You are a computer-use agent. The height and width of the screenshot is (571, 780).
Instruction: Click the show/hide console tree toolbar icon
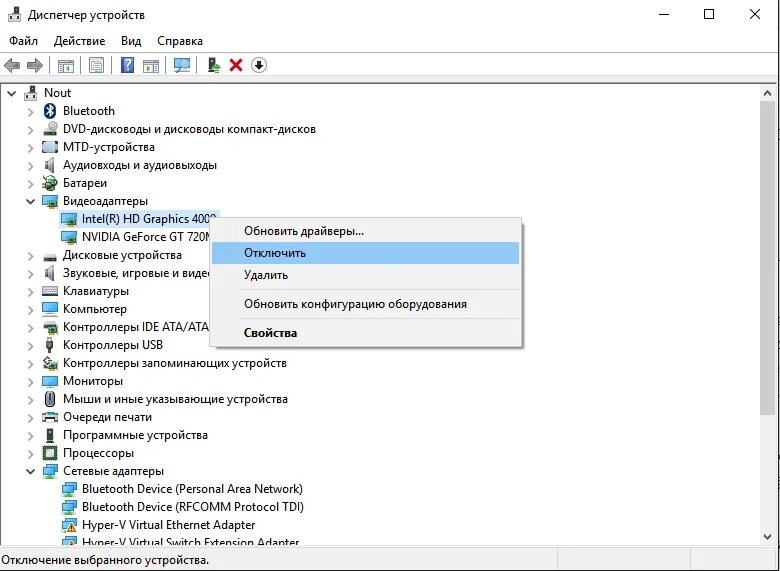pyautogui.click(x=66, y=65)
